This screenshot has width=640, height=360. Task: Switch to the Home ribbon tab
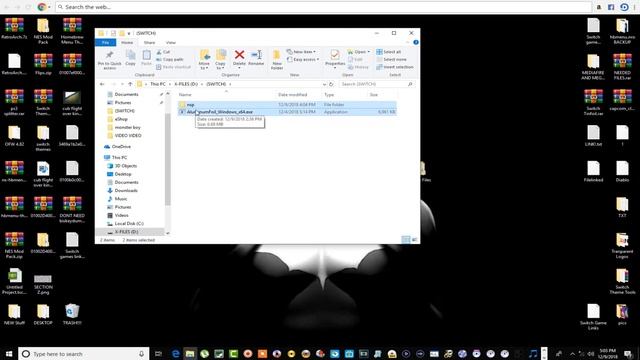point(127,42)
